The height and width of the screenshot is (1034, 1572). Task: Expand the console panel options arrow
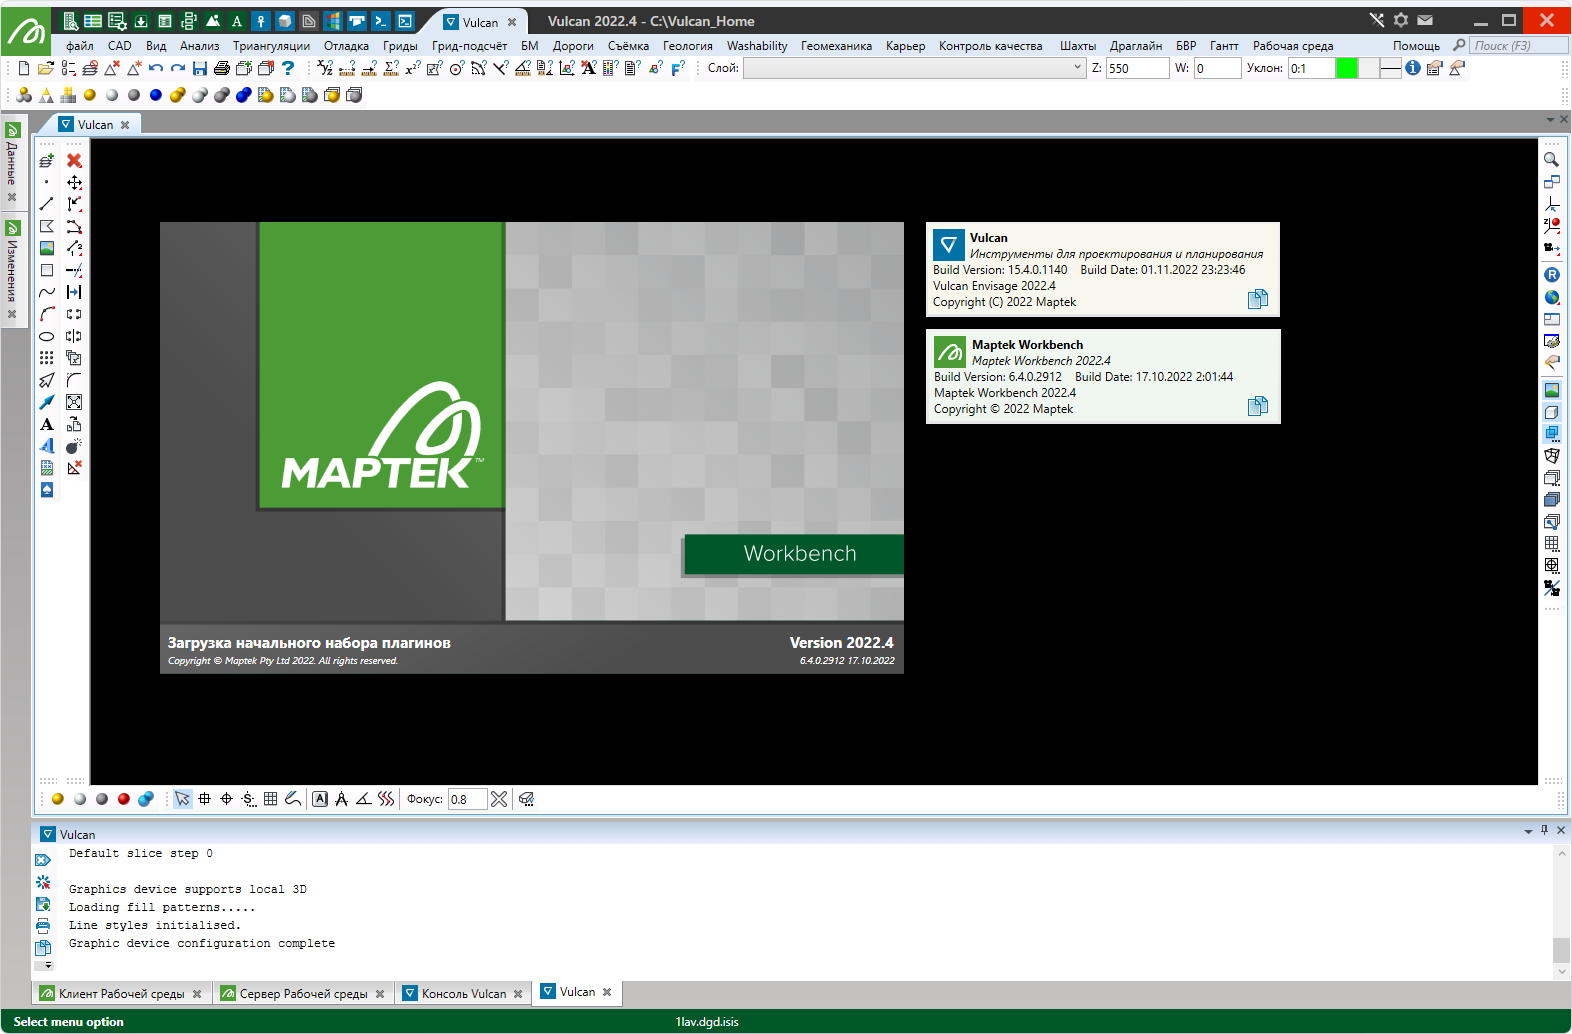(x=1528, y=831)
